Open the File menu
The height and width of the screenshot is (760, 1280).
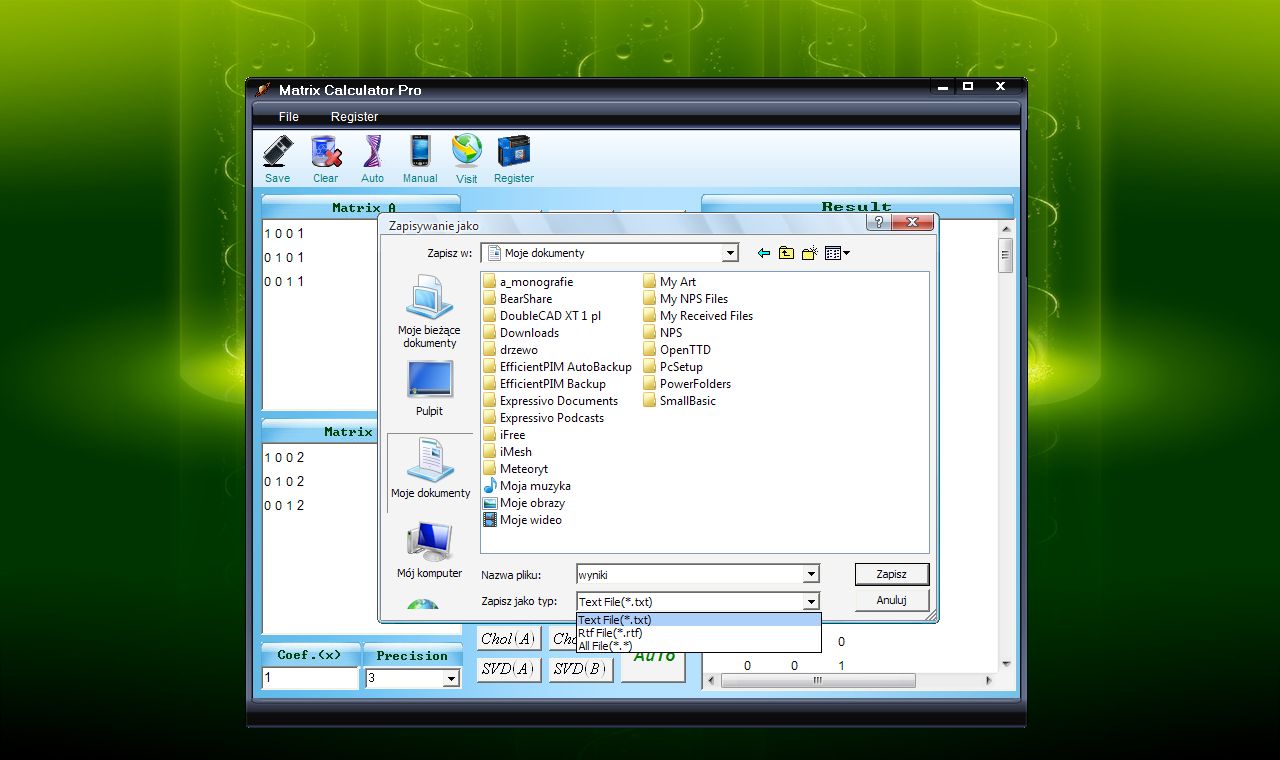click(x=289, y=117)
